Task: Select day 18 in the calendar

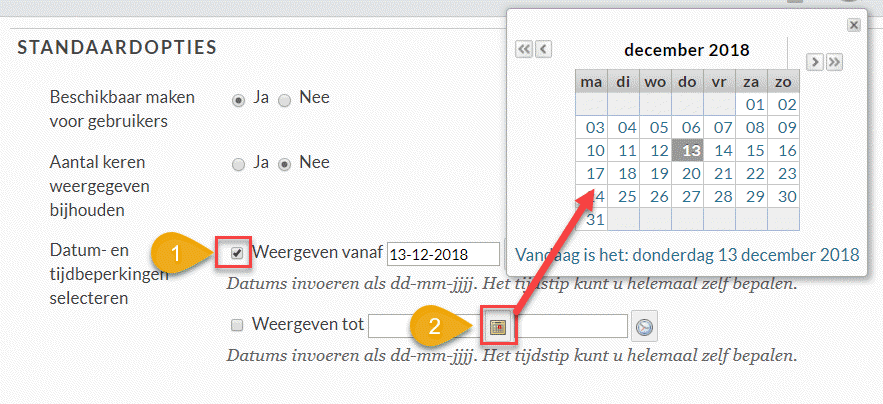Action: [623, 174]
